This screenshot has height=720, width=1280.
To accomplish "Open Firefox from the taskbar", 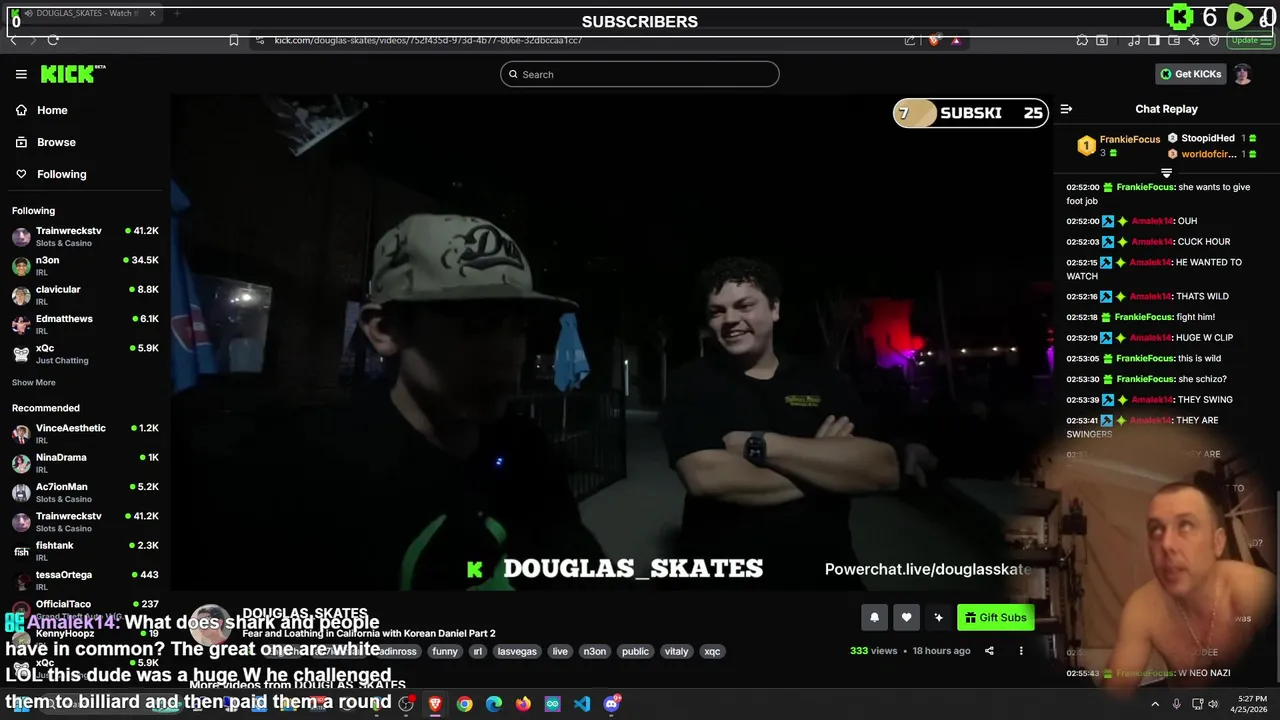I will (523, 704).
